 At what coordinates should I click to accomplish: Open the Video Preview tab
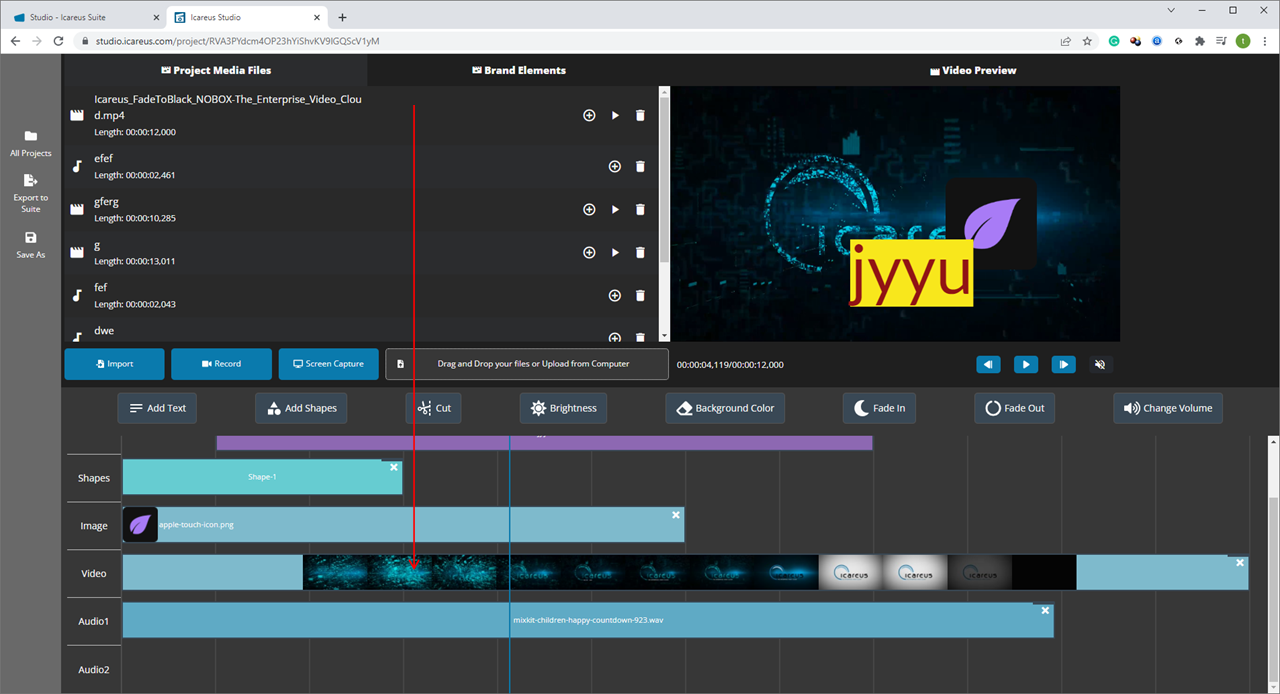pos(972,71)
